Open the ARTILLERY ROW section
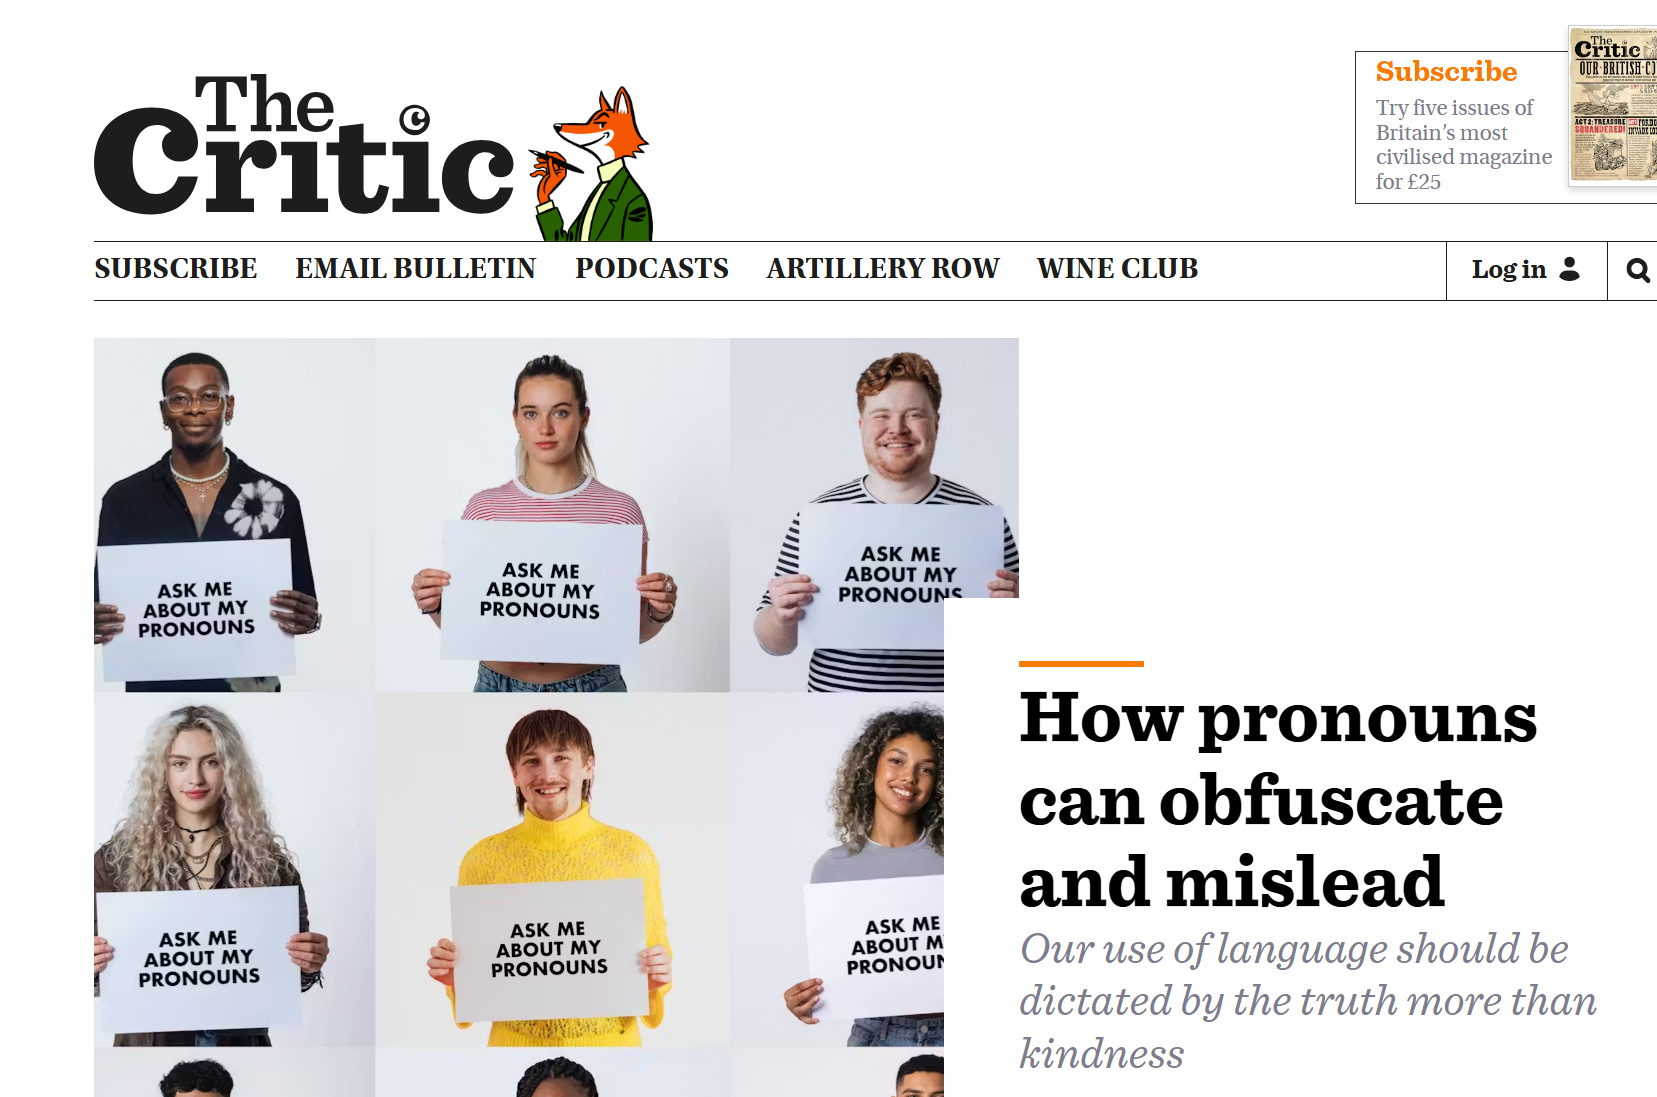Image resolution: width=1657 pixels, height=1097 pixels. coord(883,269)
